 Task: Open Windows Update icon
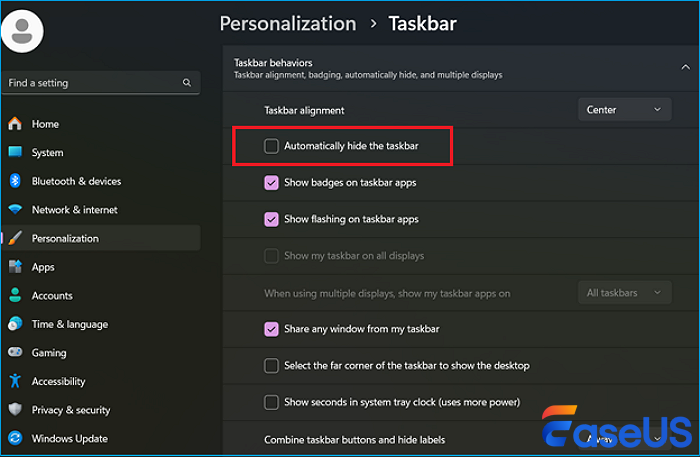[15, 439]
